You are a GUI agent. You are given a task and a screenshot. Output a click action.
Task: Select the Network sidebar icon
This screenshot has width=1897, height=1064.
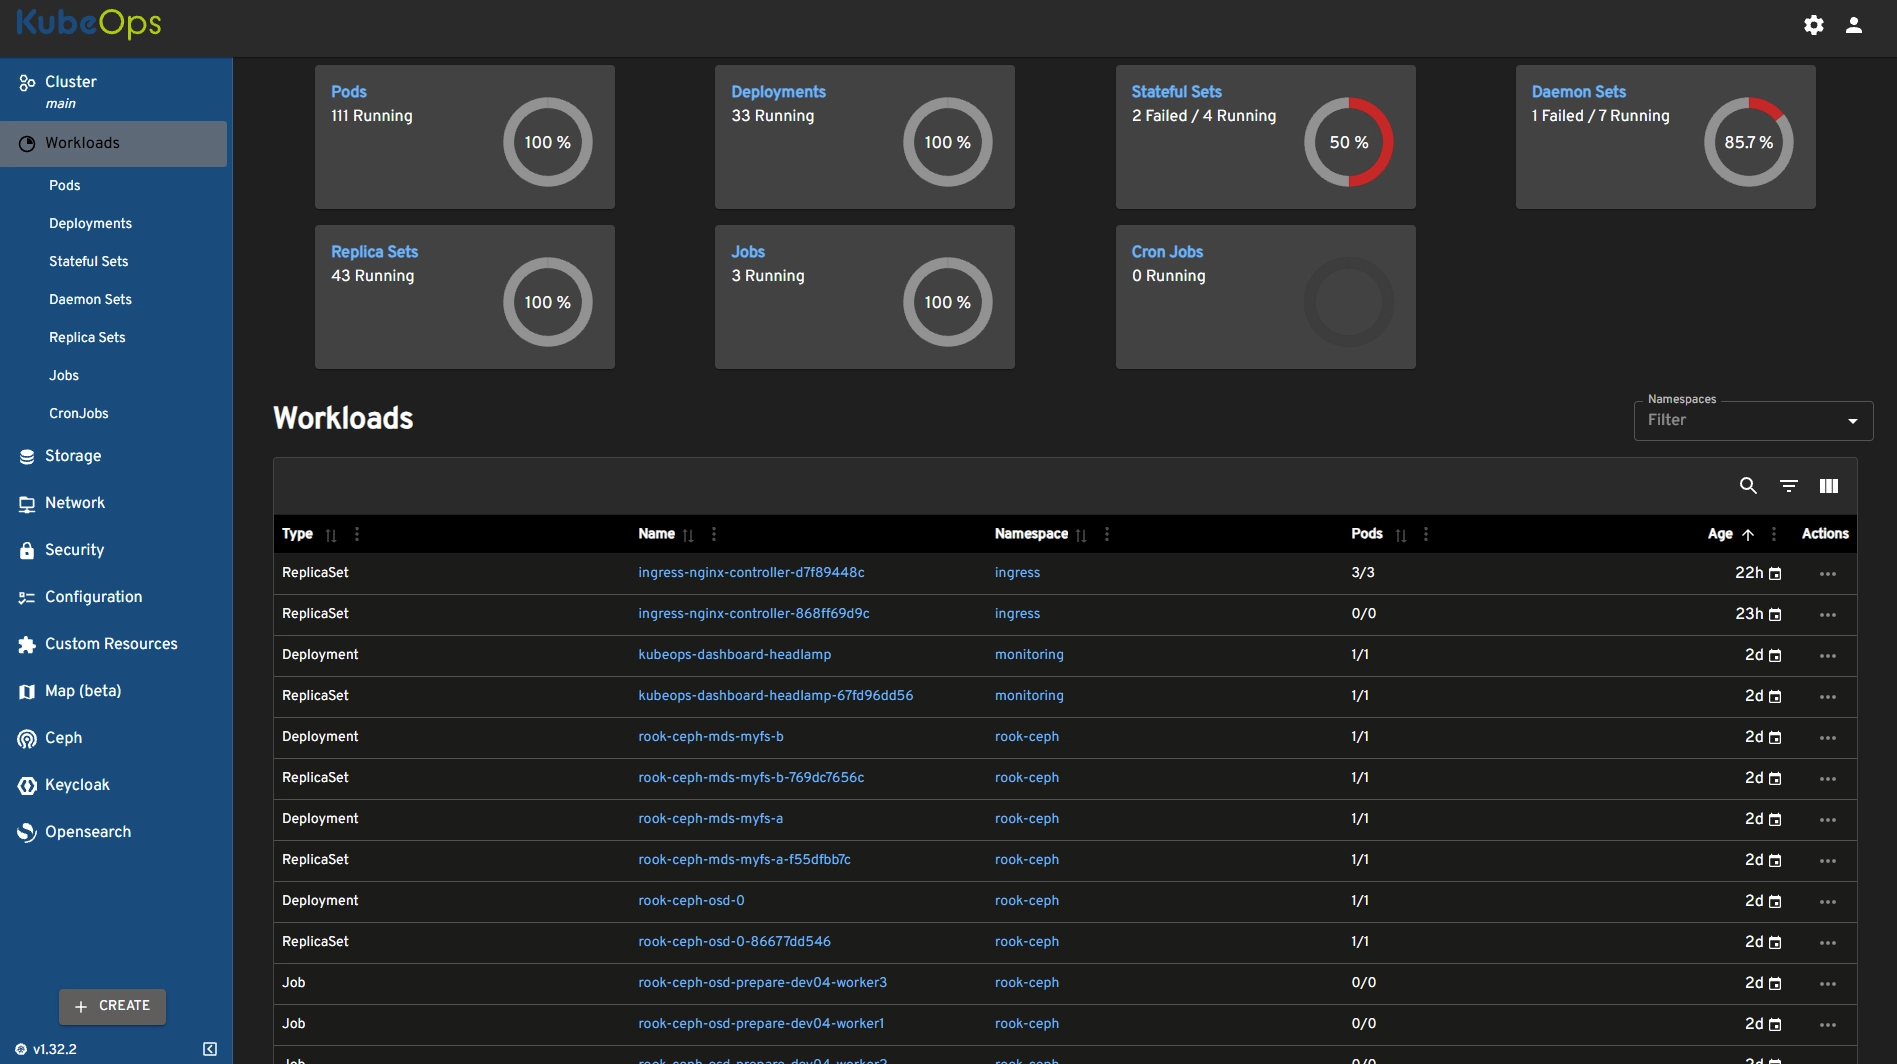(x=27, y=503)
